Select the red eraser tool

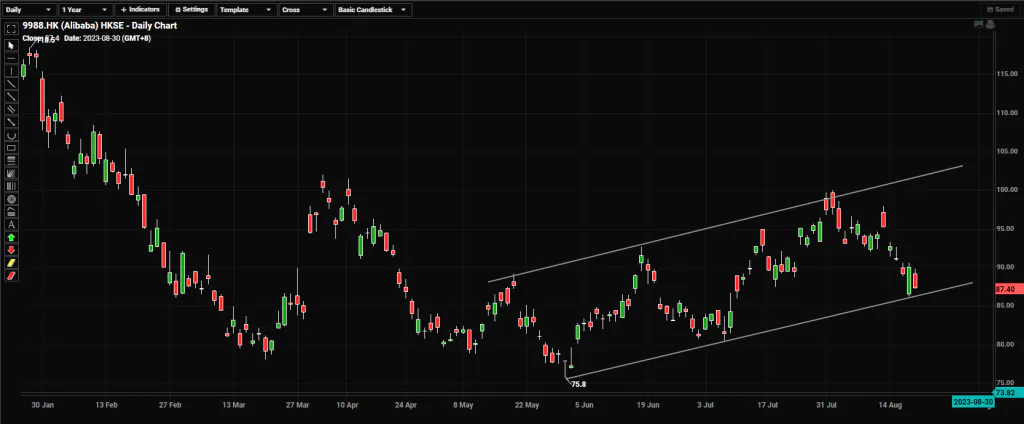tap(11, 276)
